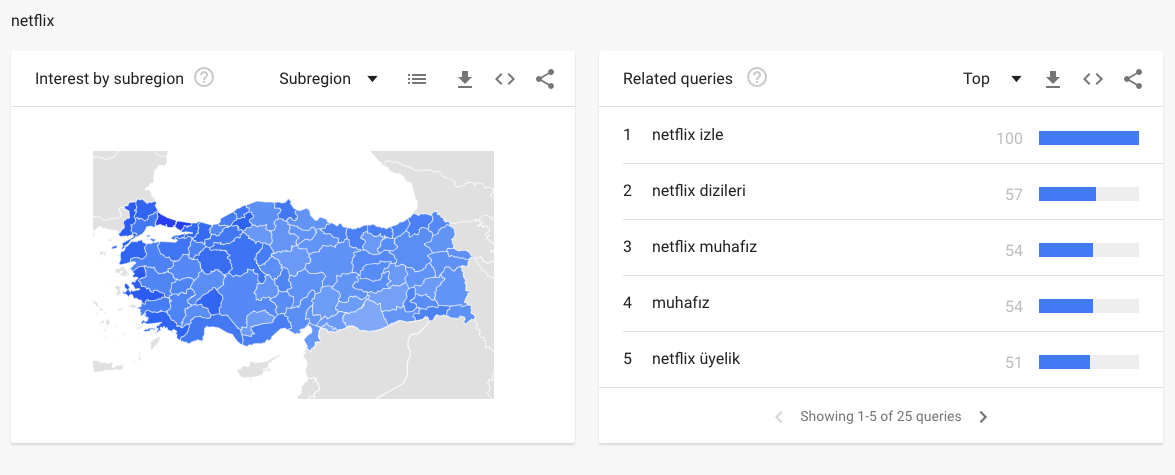Download Related queries CSV data

[1052, 79]
